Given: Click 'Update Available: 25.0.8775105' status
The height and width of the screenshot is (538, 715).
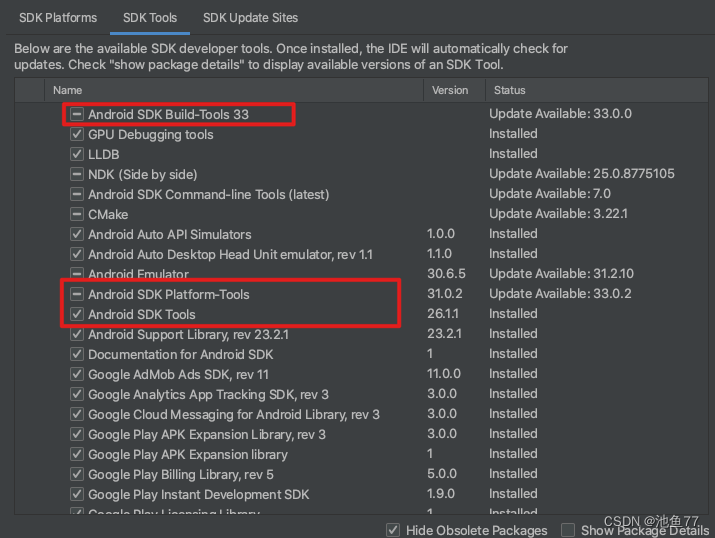Looking at the screenshot, I should click(x=582, y=174).
